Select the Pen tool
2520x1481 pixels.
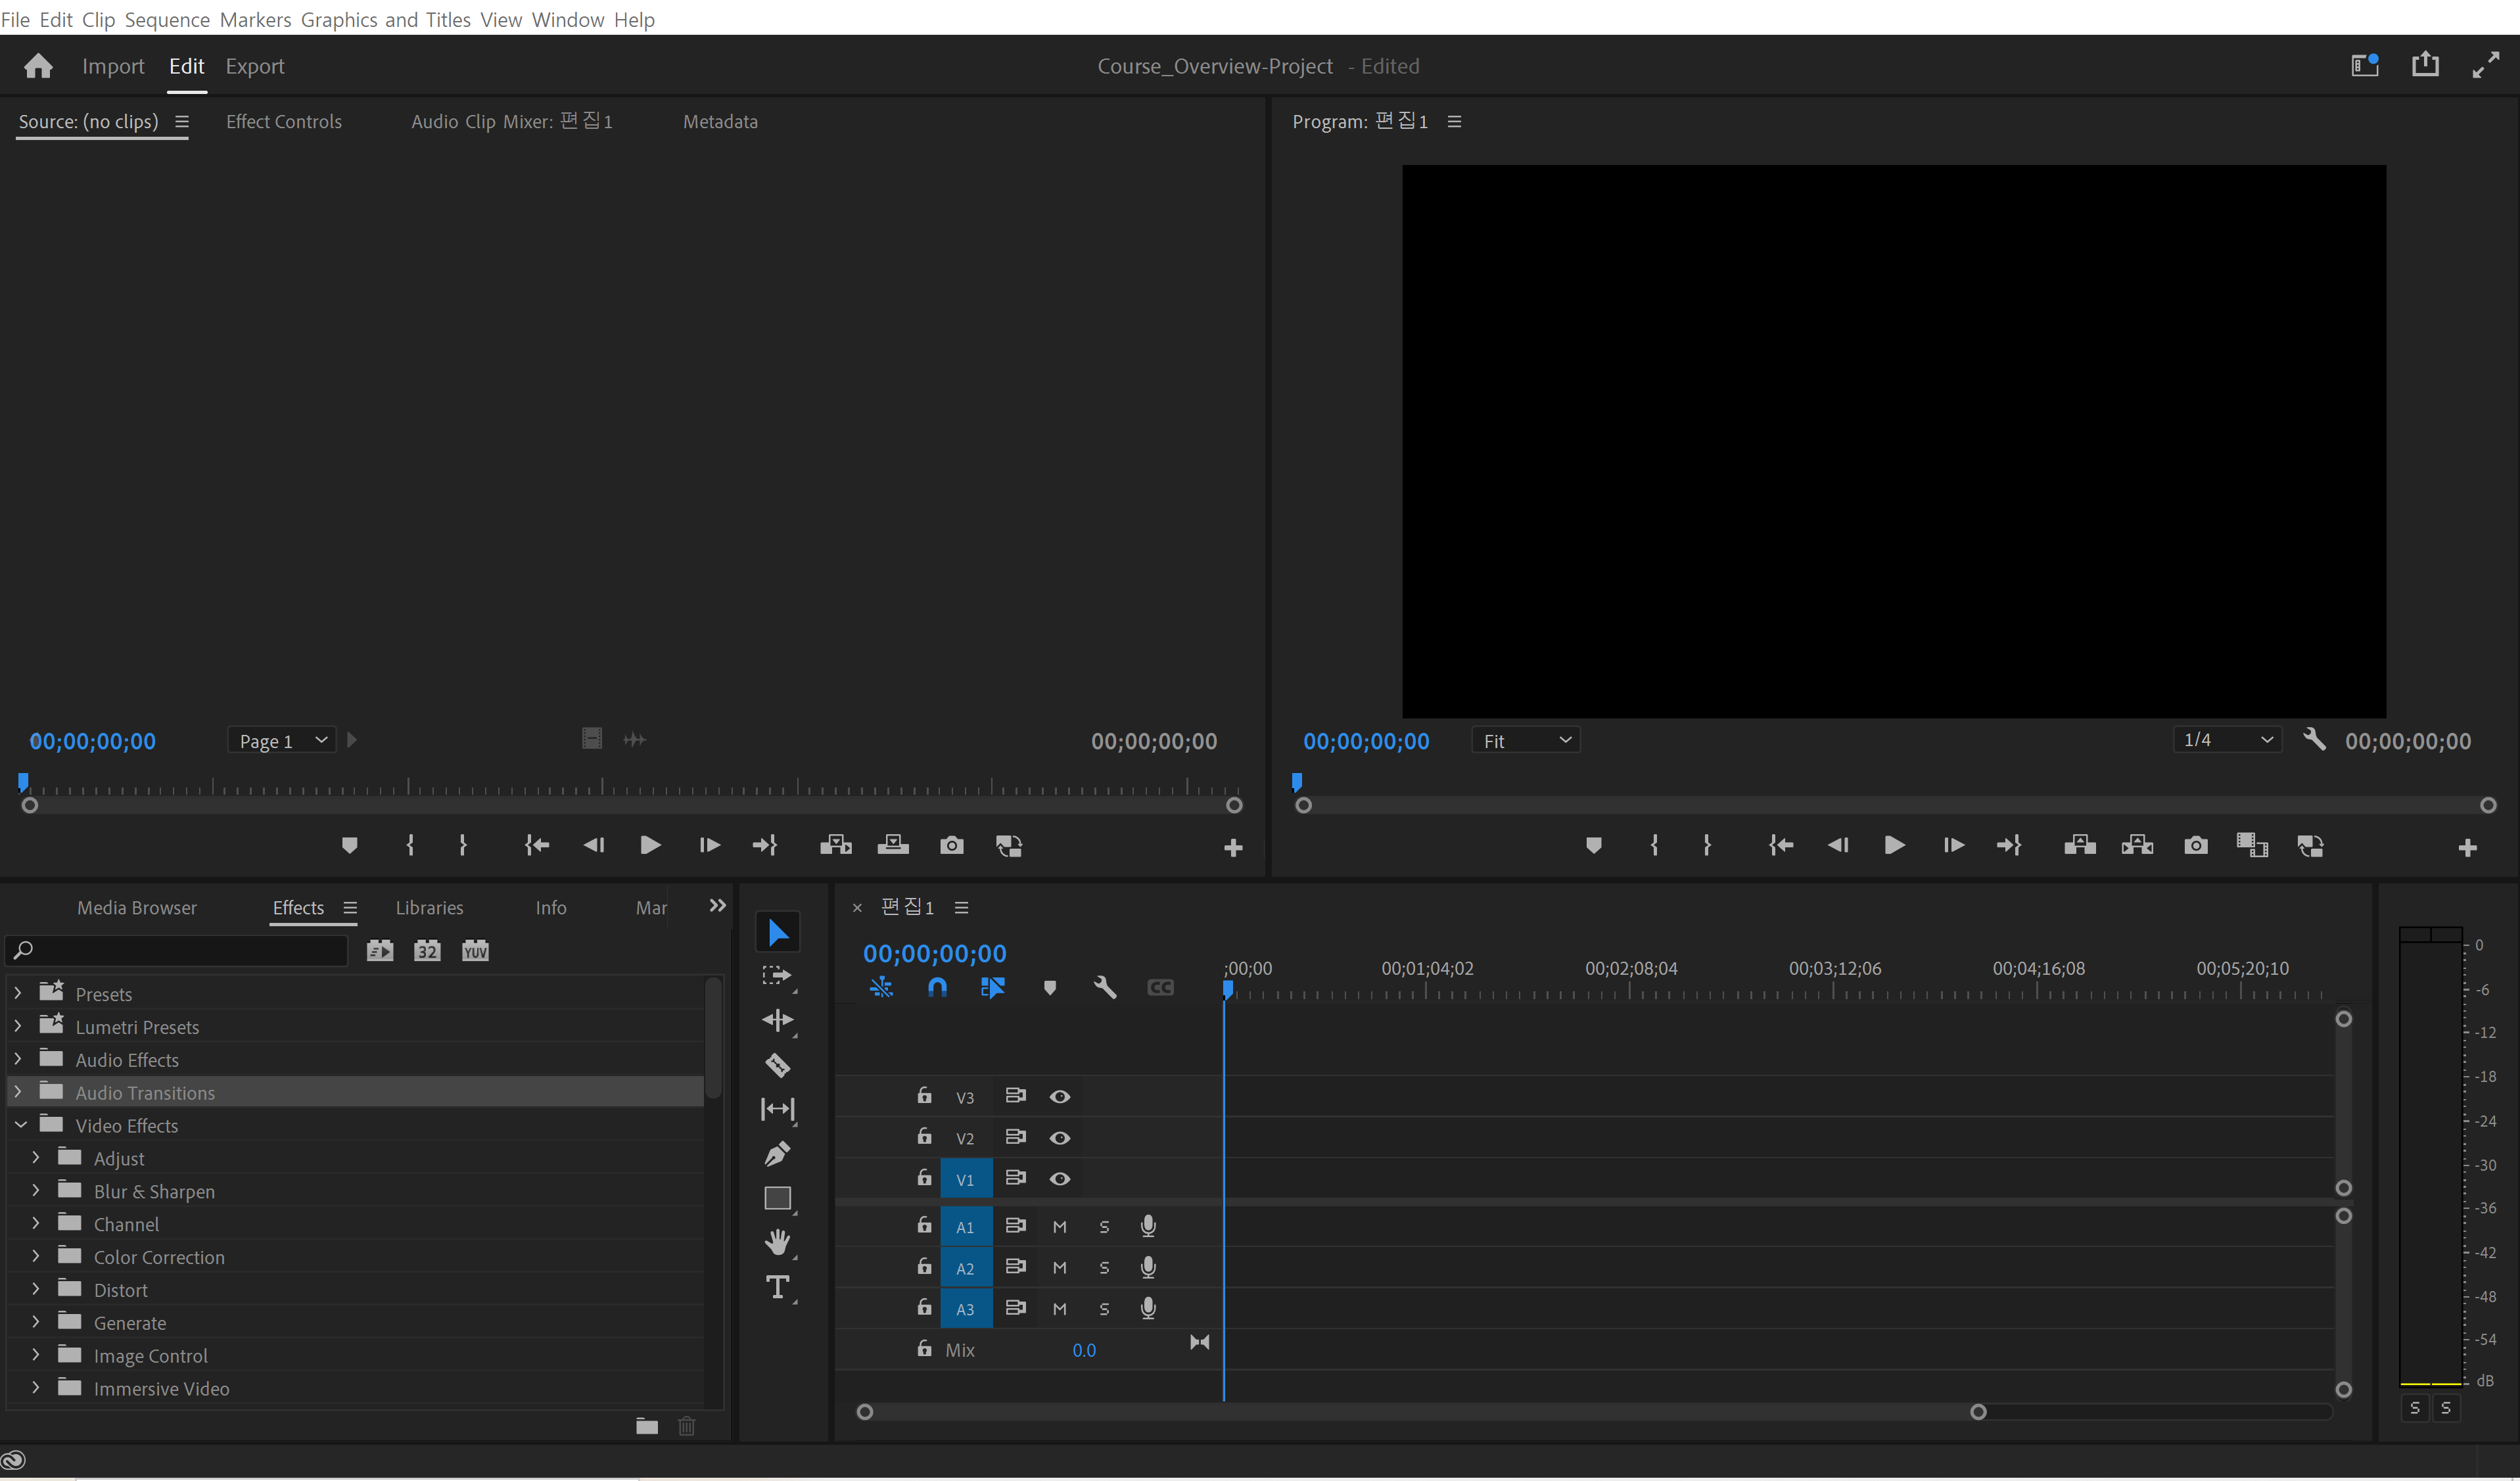pyautogui.click(x=777, y=1154)
